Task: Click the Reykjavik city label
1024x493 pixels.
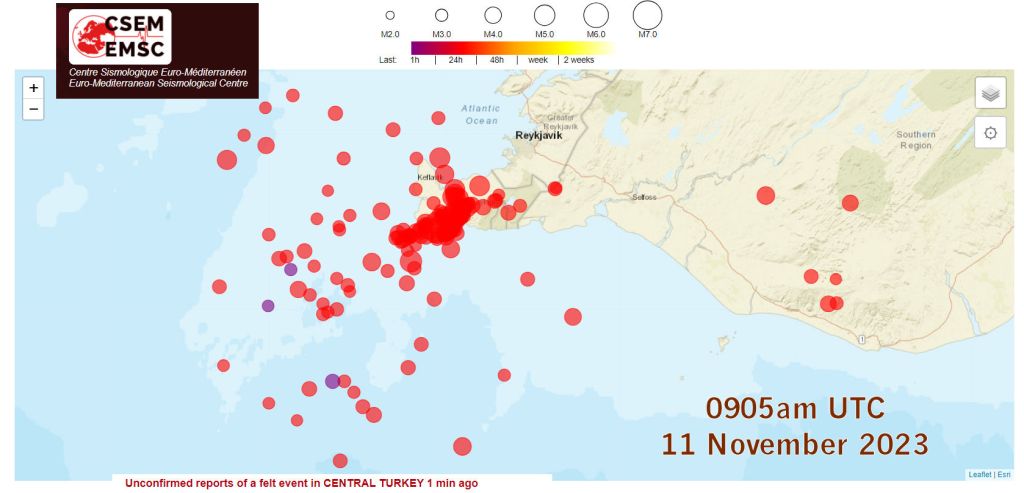Action: tap(539, 135)
